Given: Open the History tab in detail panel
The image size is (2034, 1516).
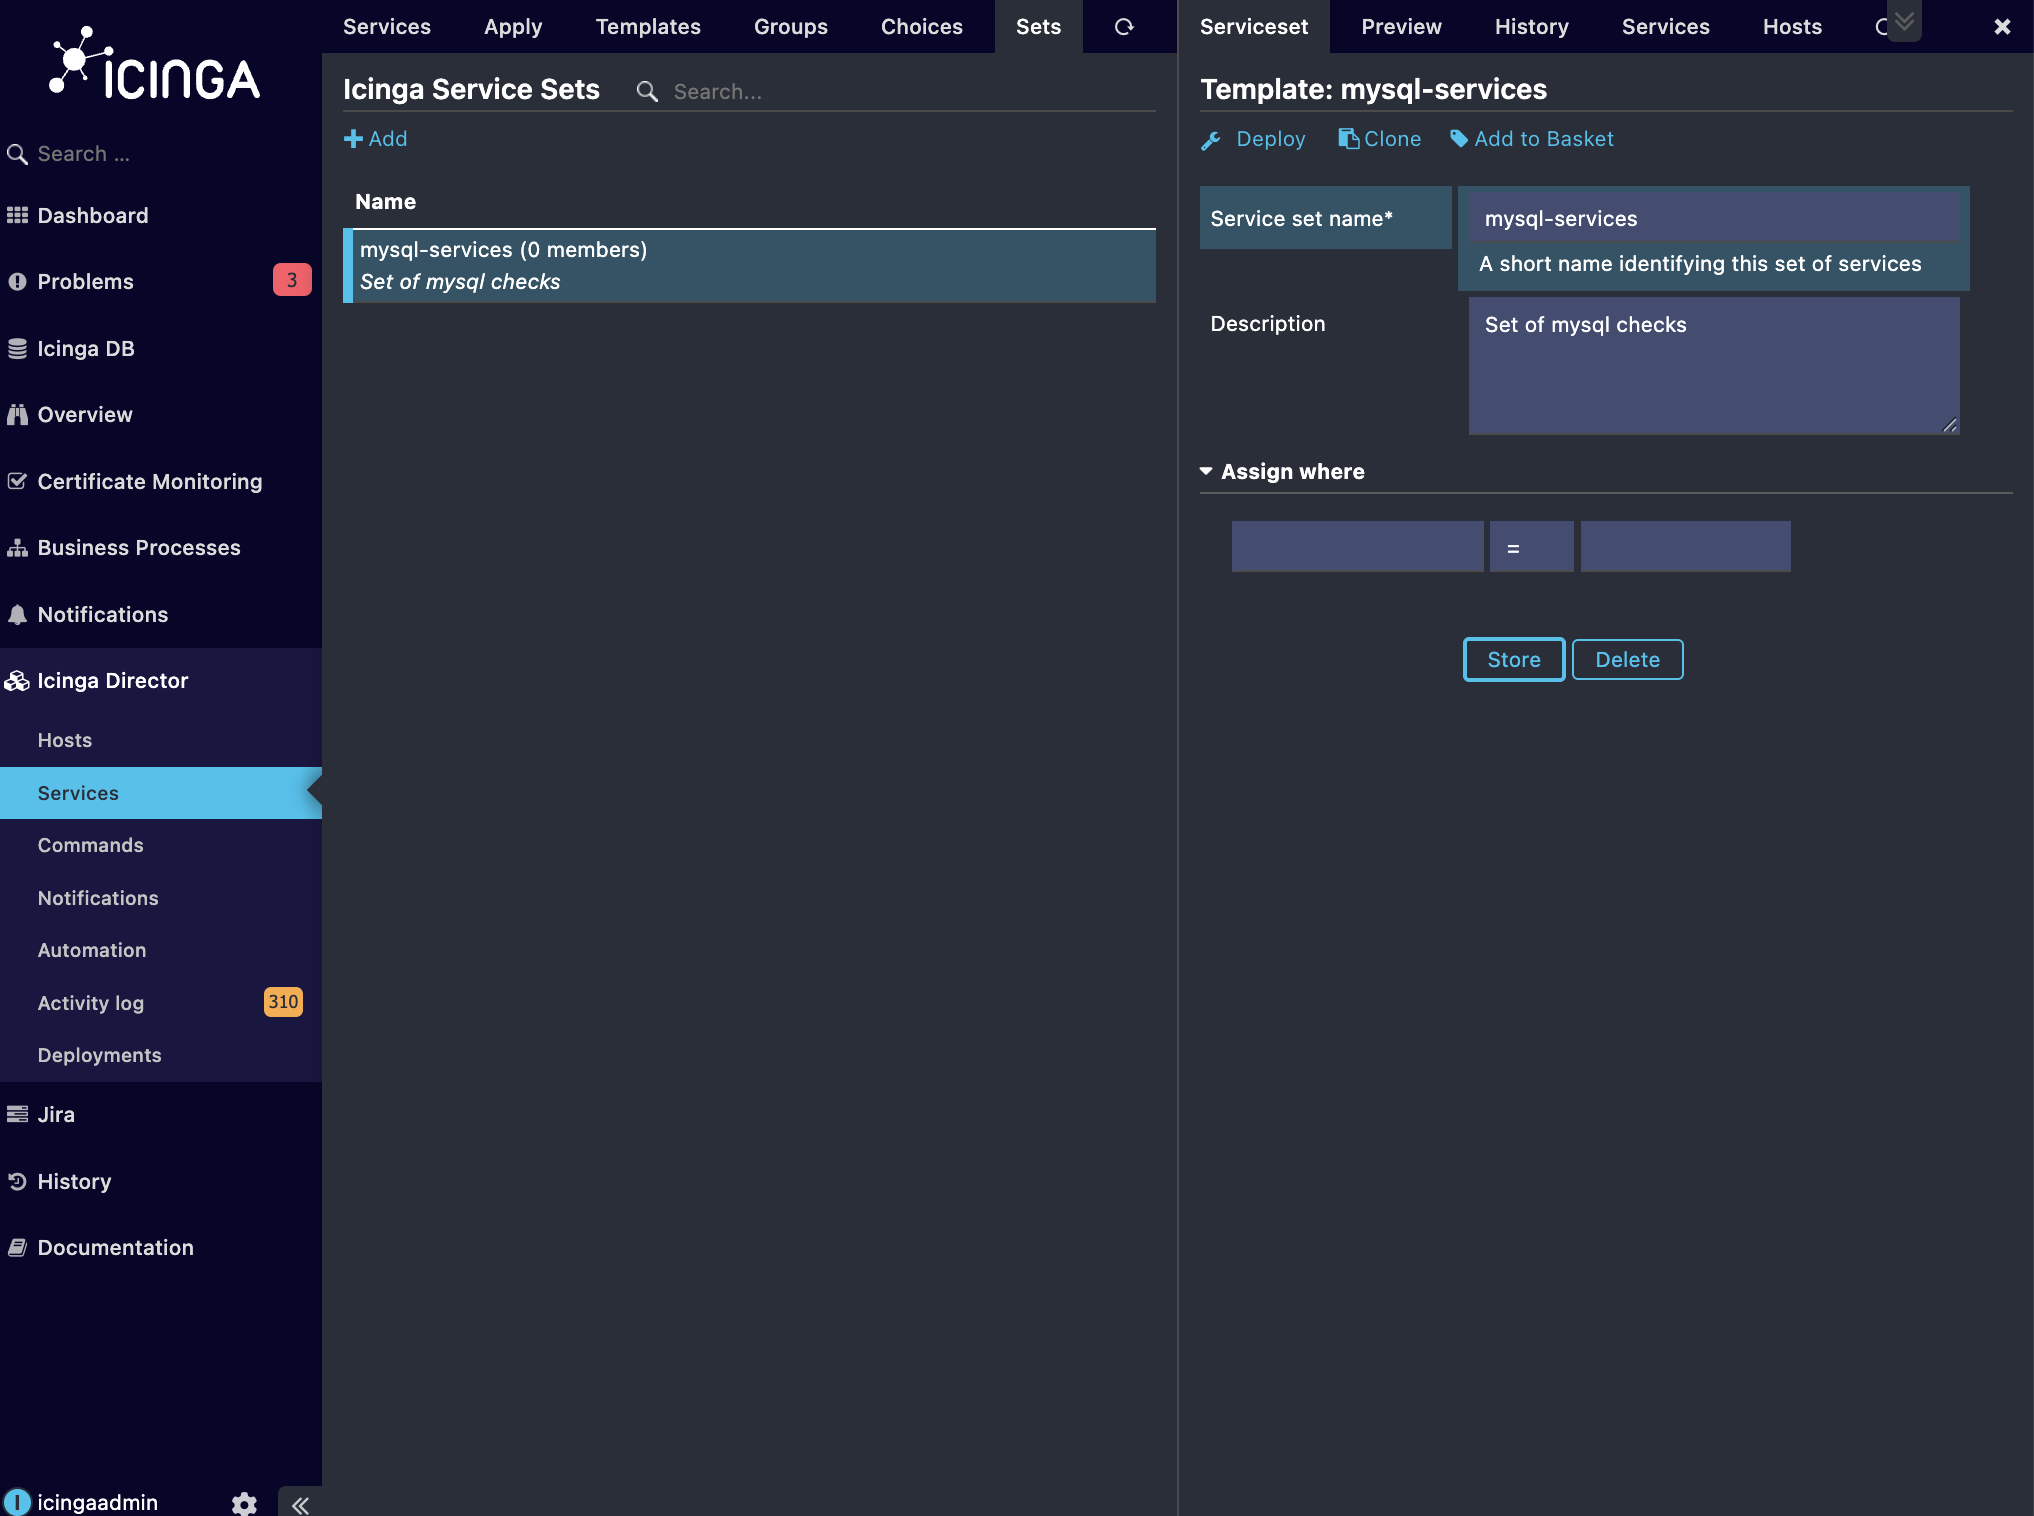Looking at the screenshot, I should tap(1531, 27).
